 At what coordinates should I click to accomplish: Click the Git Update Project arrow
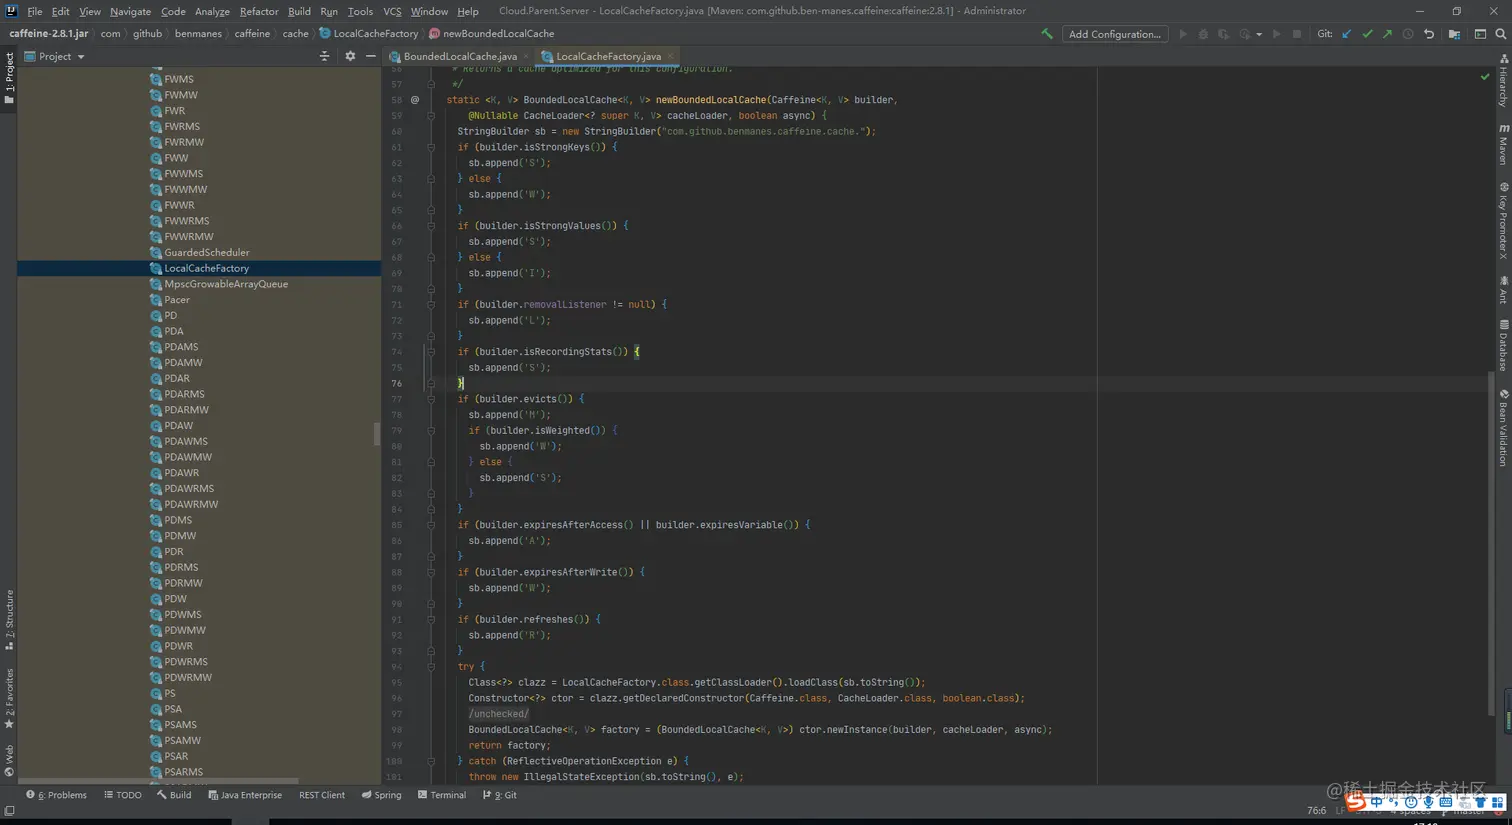point(1347,34)
